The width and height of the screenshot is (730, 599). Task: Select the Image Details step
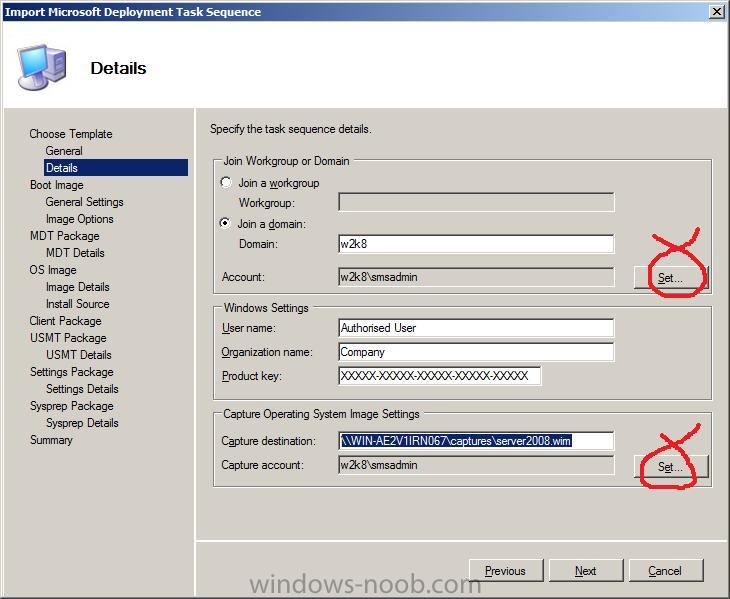point(78,287)
